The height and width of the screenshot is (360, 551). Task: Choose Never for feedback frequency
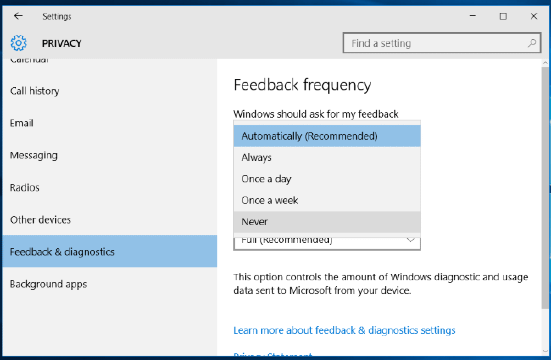[327, 221]
